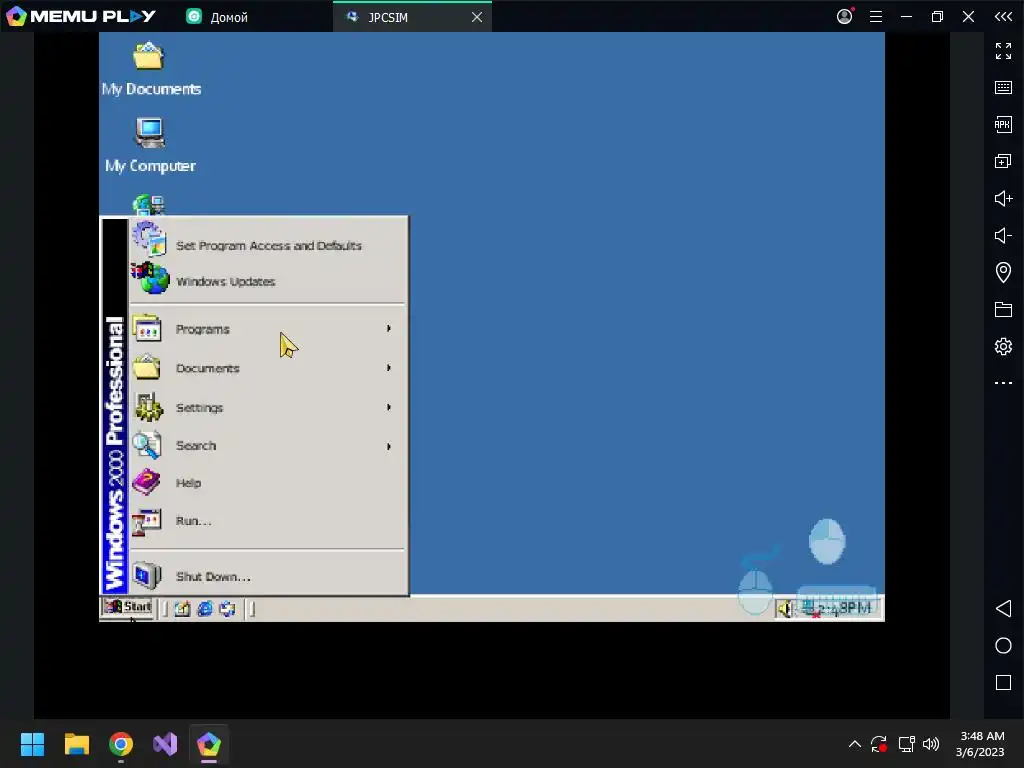
Task: Click the volume speaker tray icon
Action: [x=785, y=609]
